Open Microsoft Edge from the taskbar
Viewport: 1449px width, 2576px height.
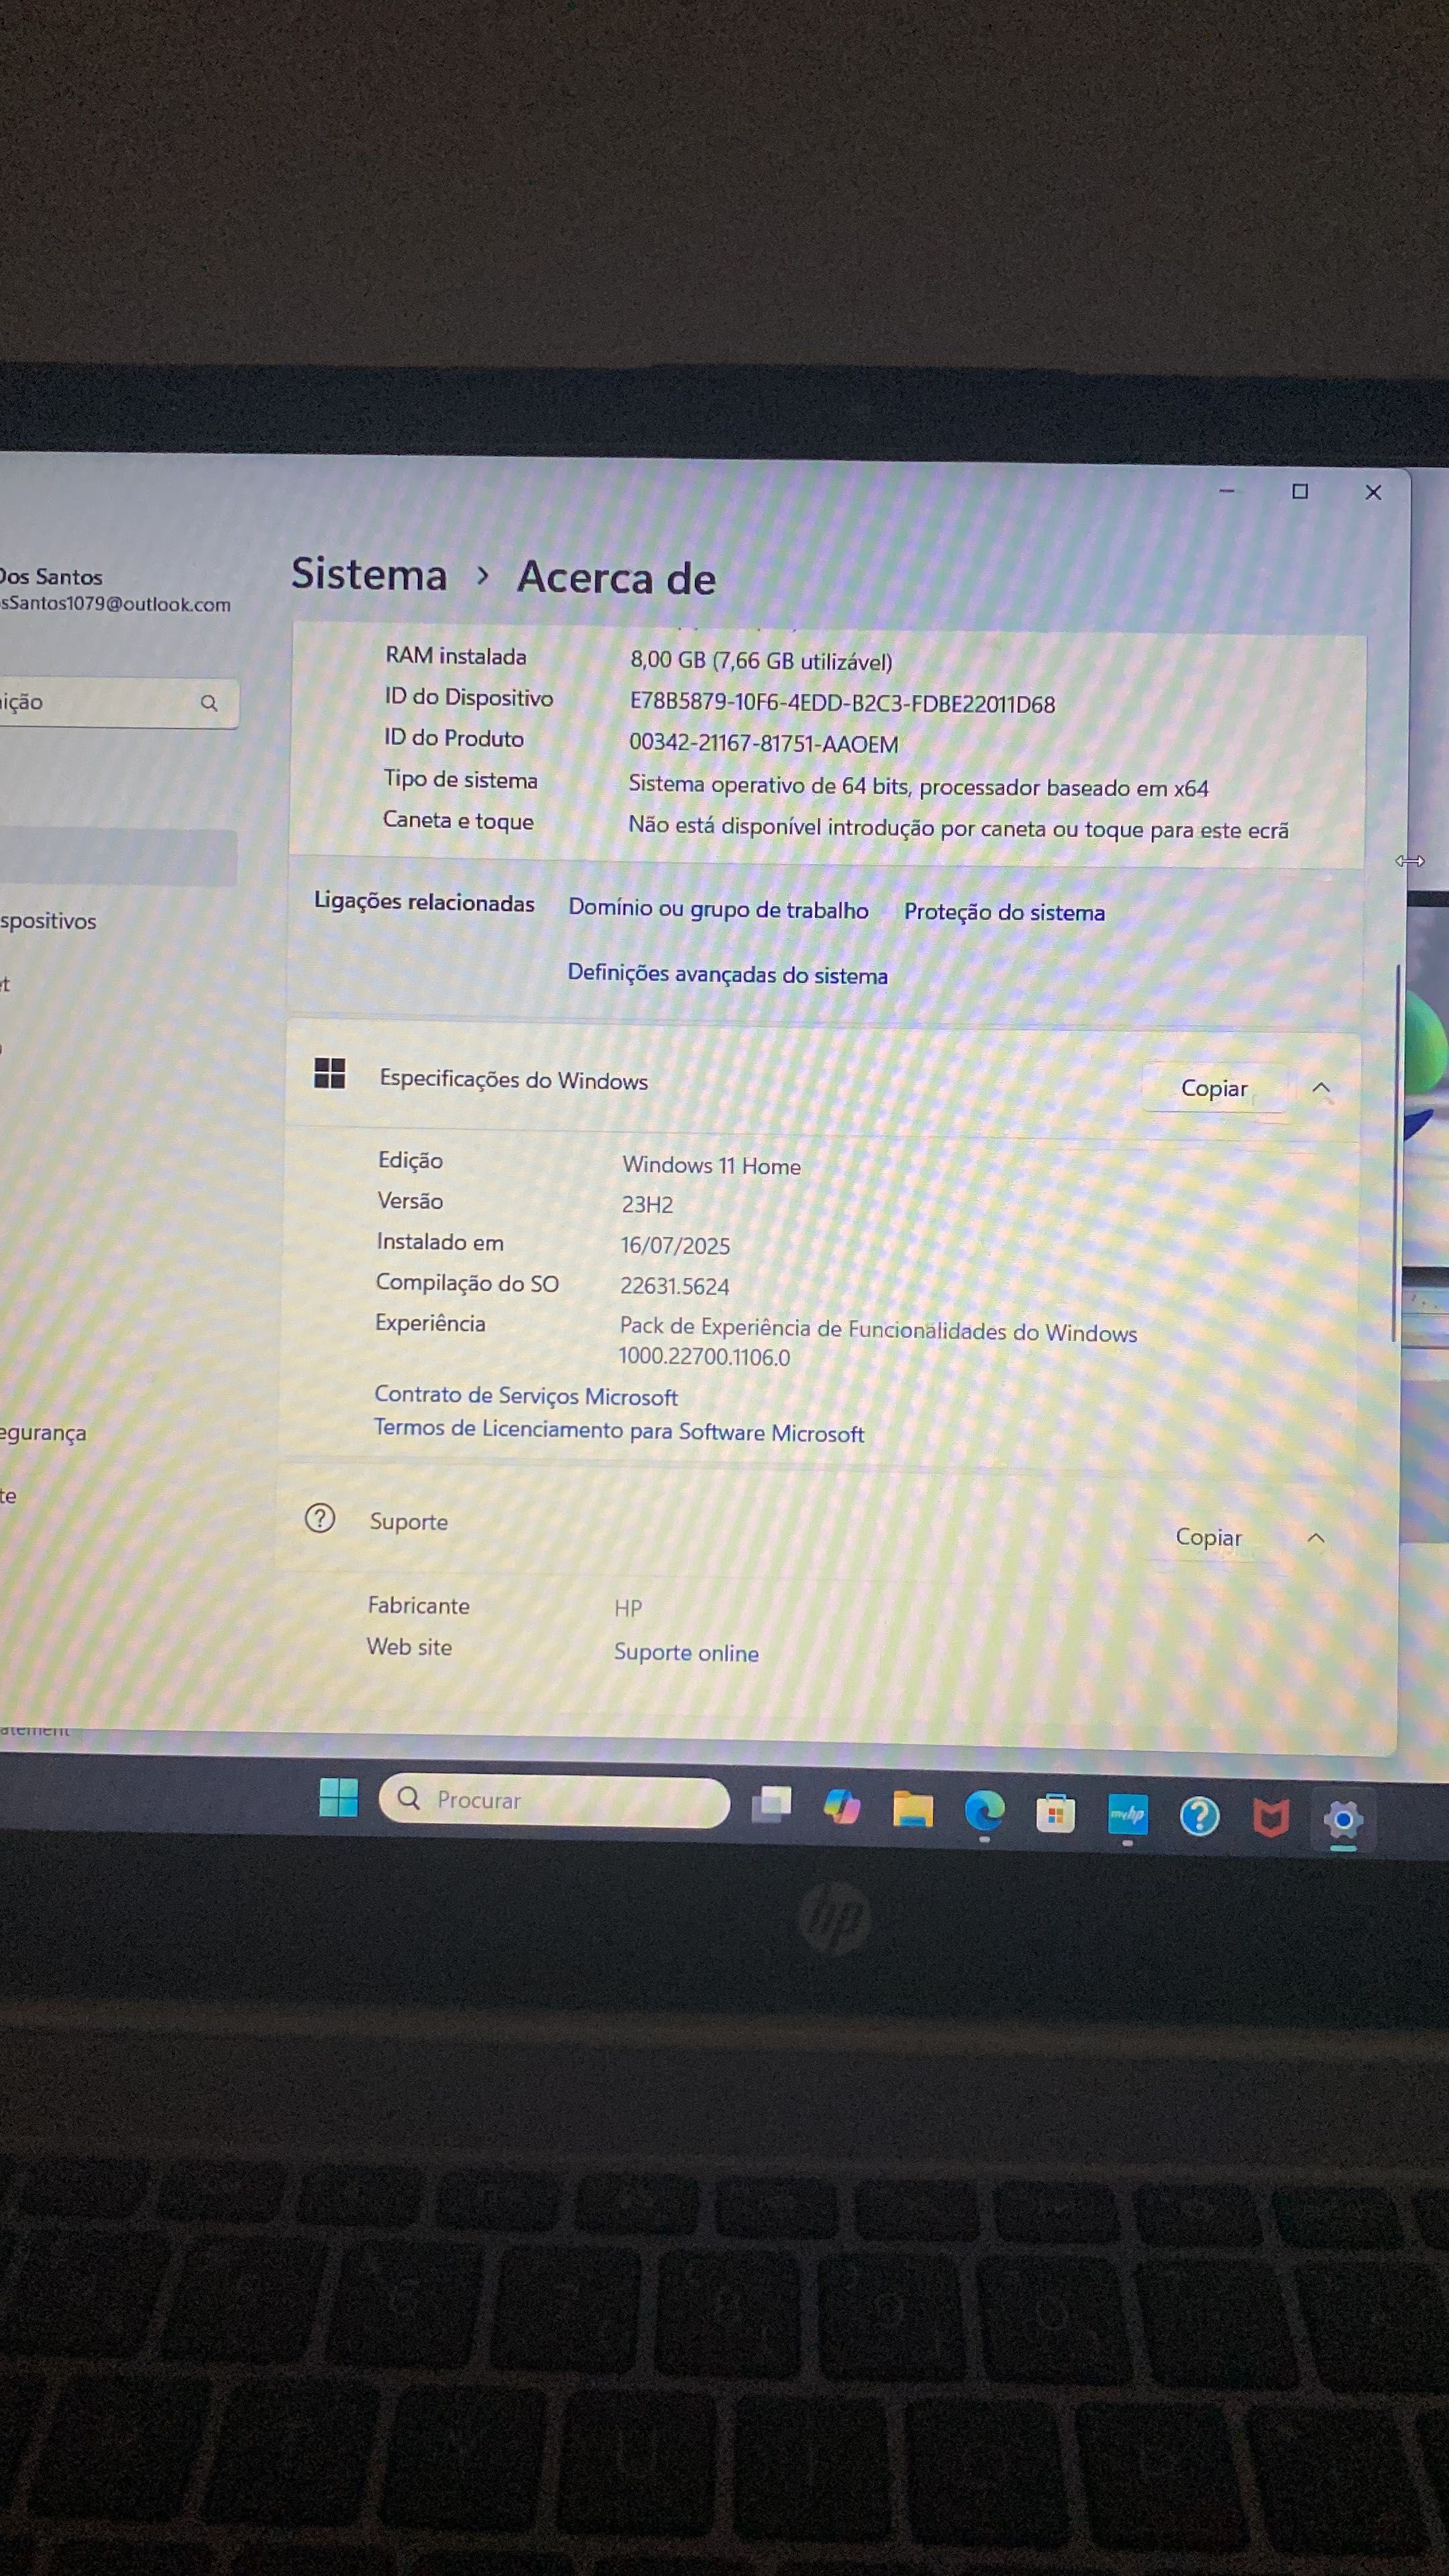[x=984, y=1810]
